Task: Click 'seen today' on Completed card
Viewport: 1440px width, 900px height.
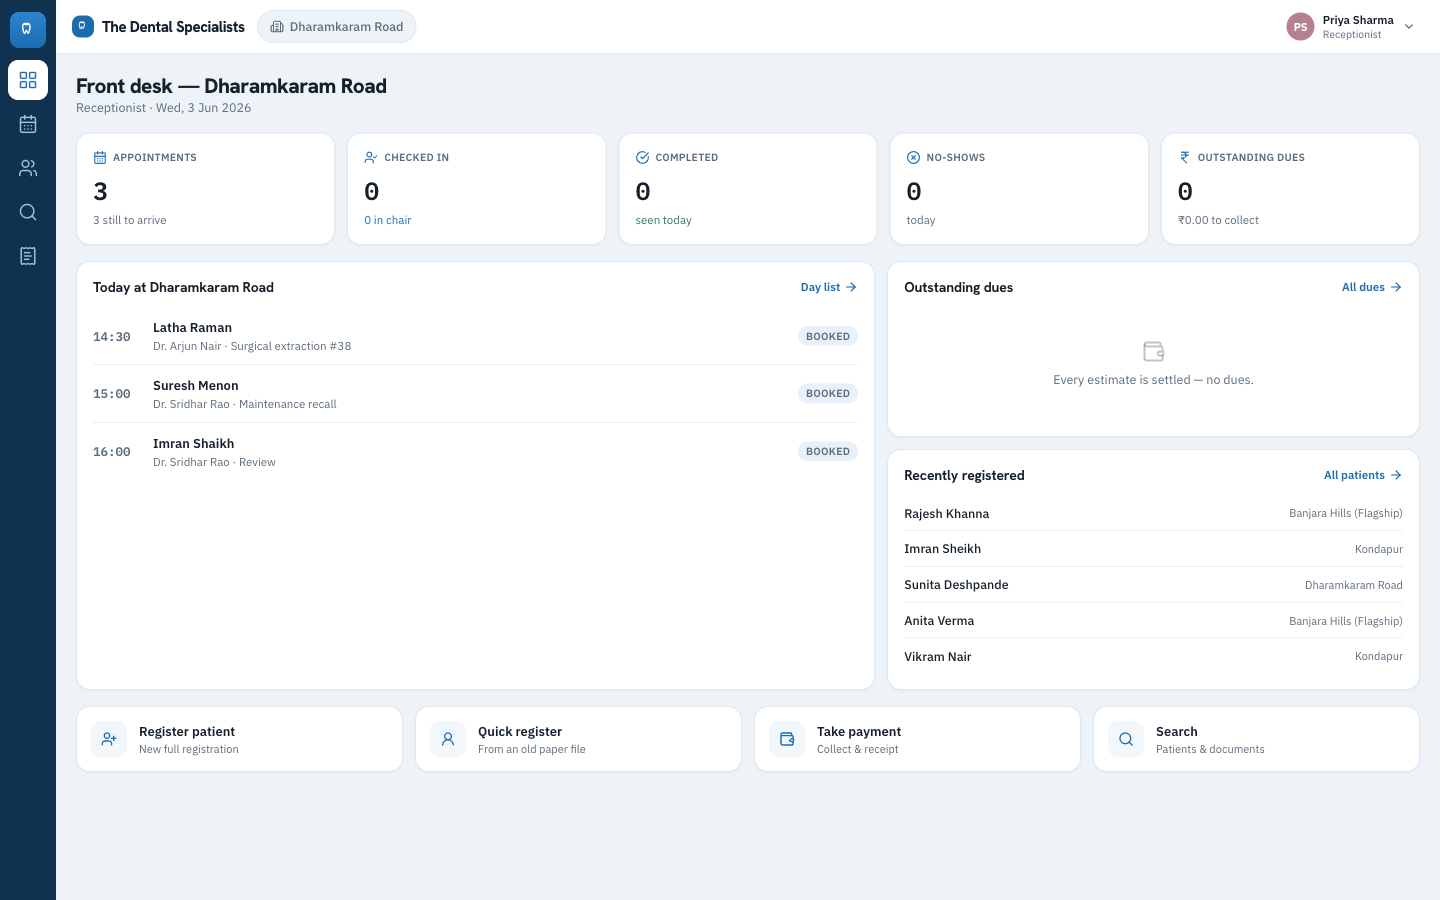Action: pos(663,220)
